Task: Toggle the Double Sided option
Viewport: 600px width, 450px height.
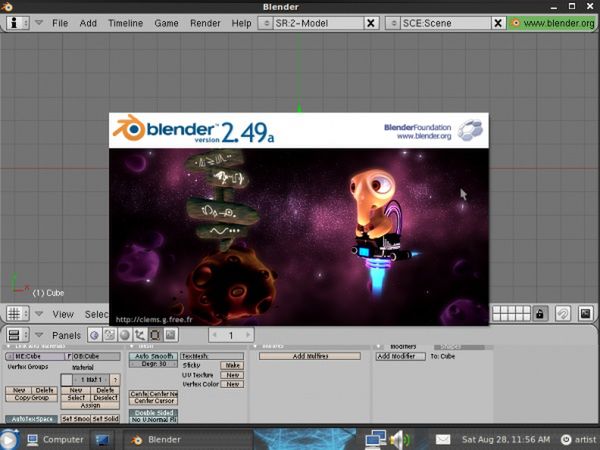Action: tap(153, 413)
